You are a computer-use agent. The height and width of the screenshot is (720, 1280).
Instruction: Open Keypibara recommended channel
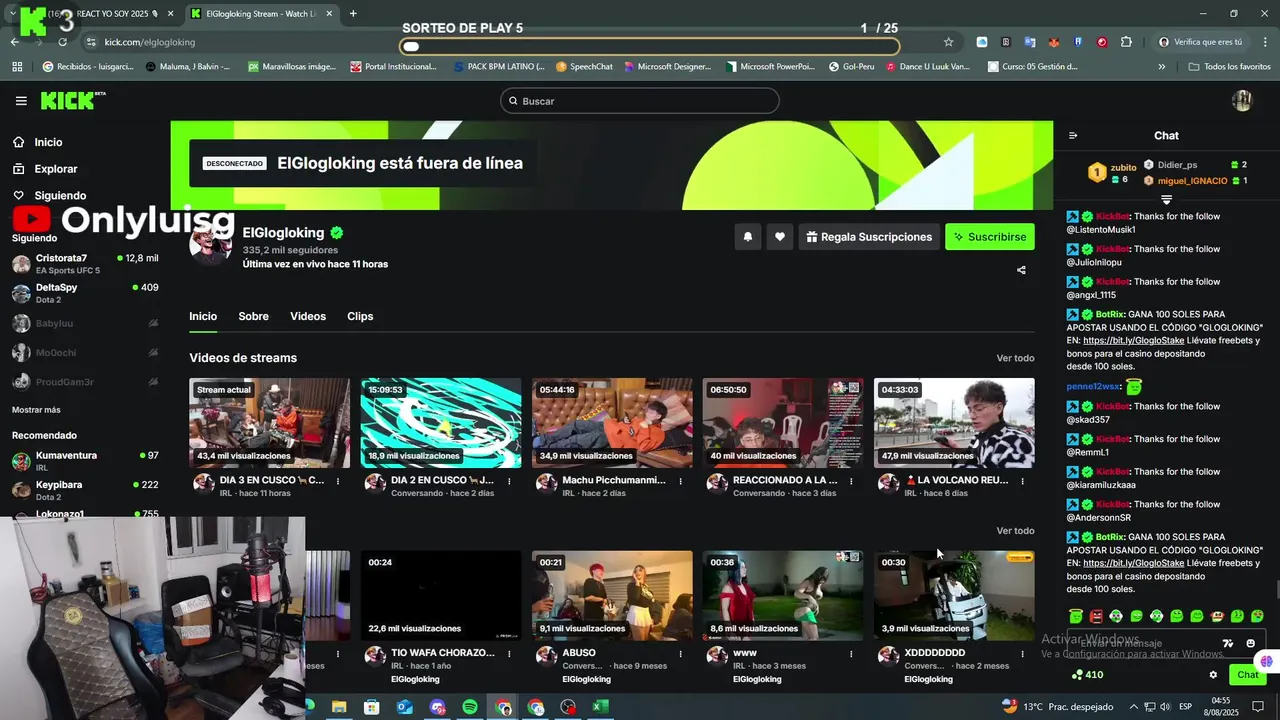pos(85,490)
